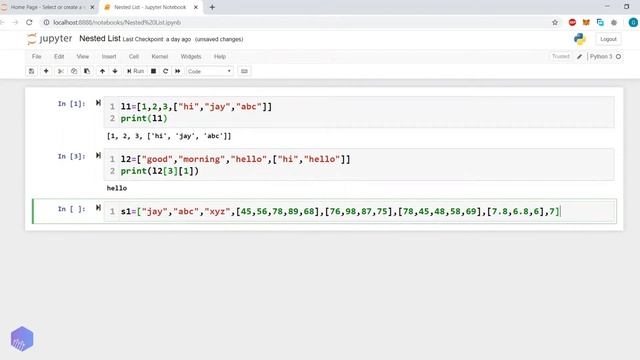Screen dimensions: 640x360
Task: Click into the l2 code cell
Action: coord(359,164)
